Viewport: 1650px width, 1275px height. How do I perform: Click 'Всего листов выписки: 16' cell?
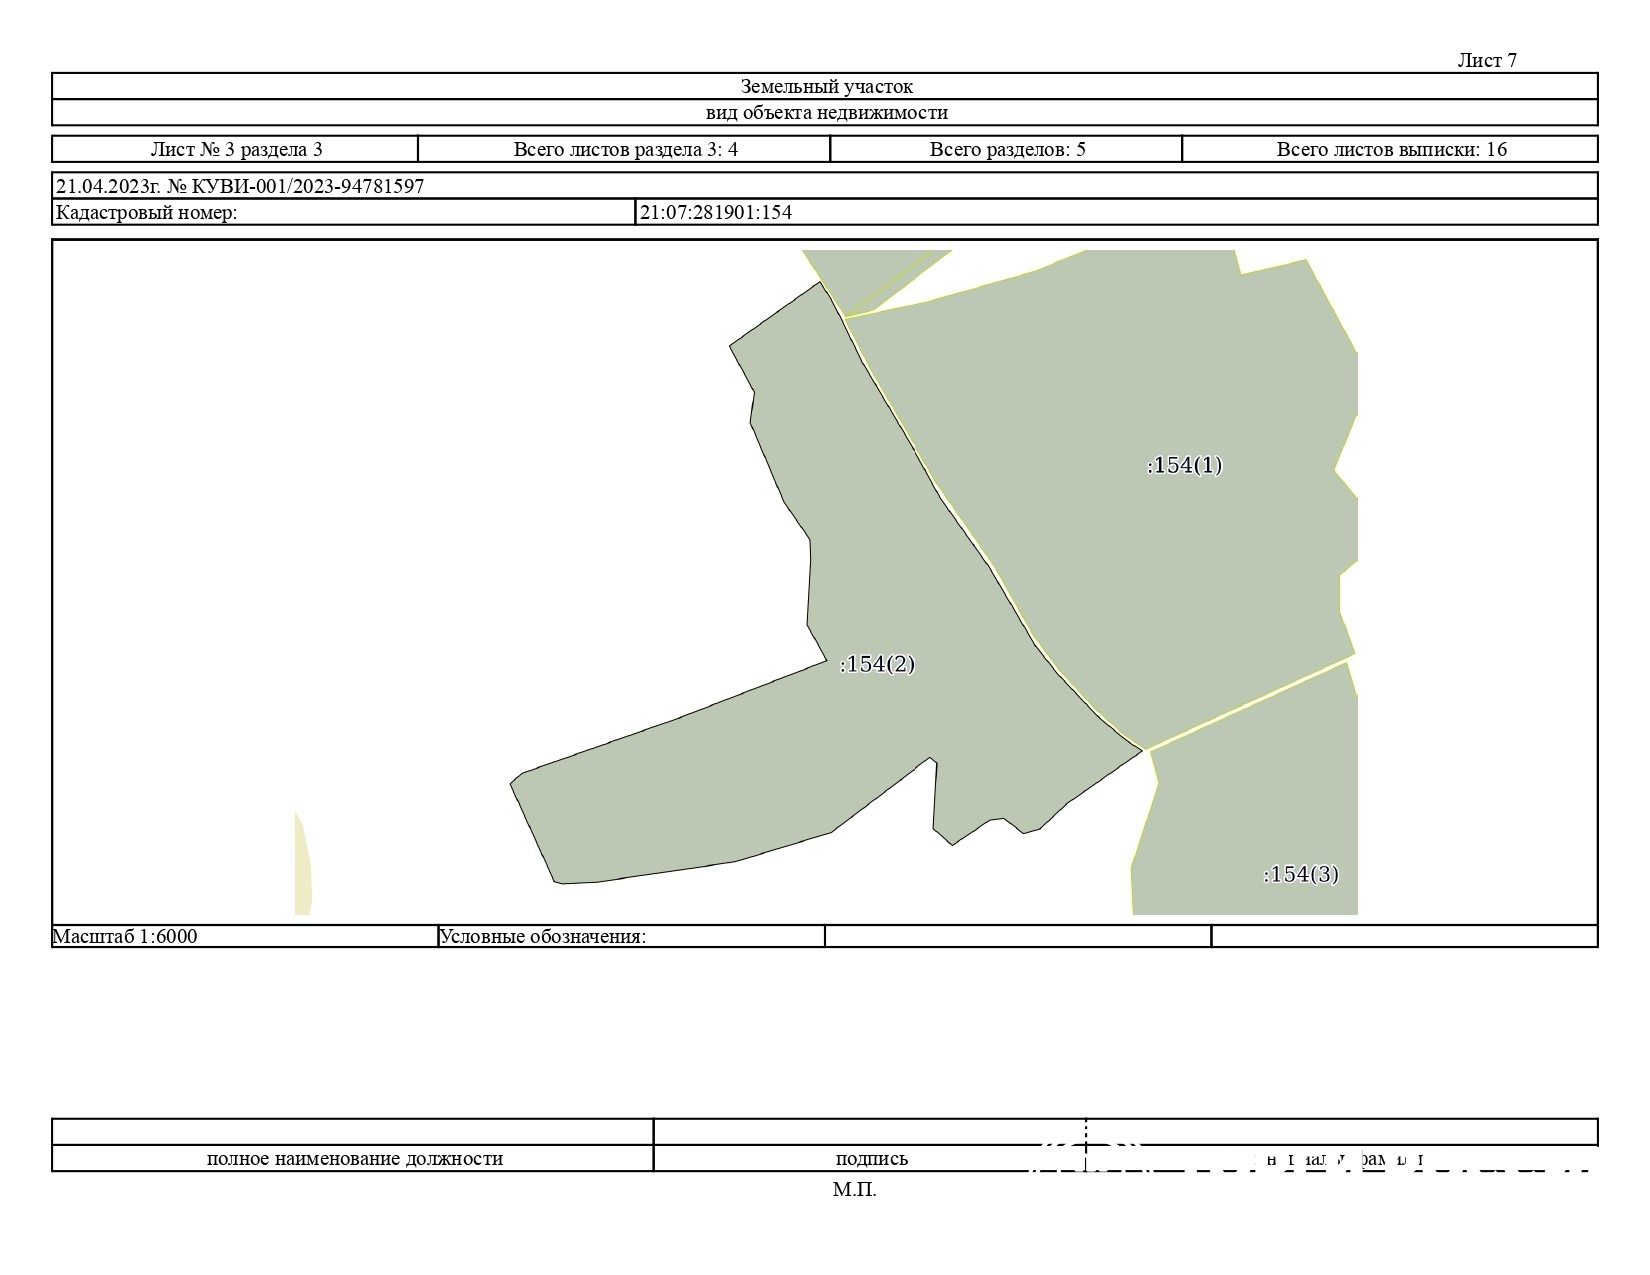click(x=1391, y=149)
